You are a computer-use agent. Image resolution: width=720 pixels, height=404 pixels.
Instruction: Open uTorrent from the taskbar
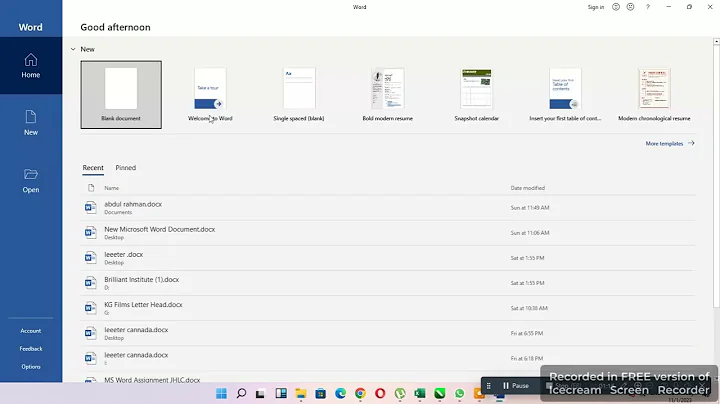tap(400, 393)
